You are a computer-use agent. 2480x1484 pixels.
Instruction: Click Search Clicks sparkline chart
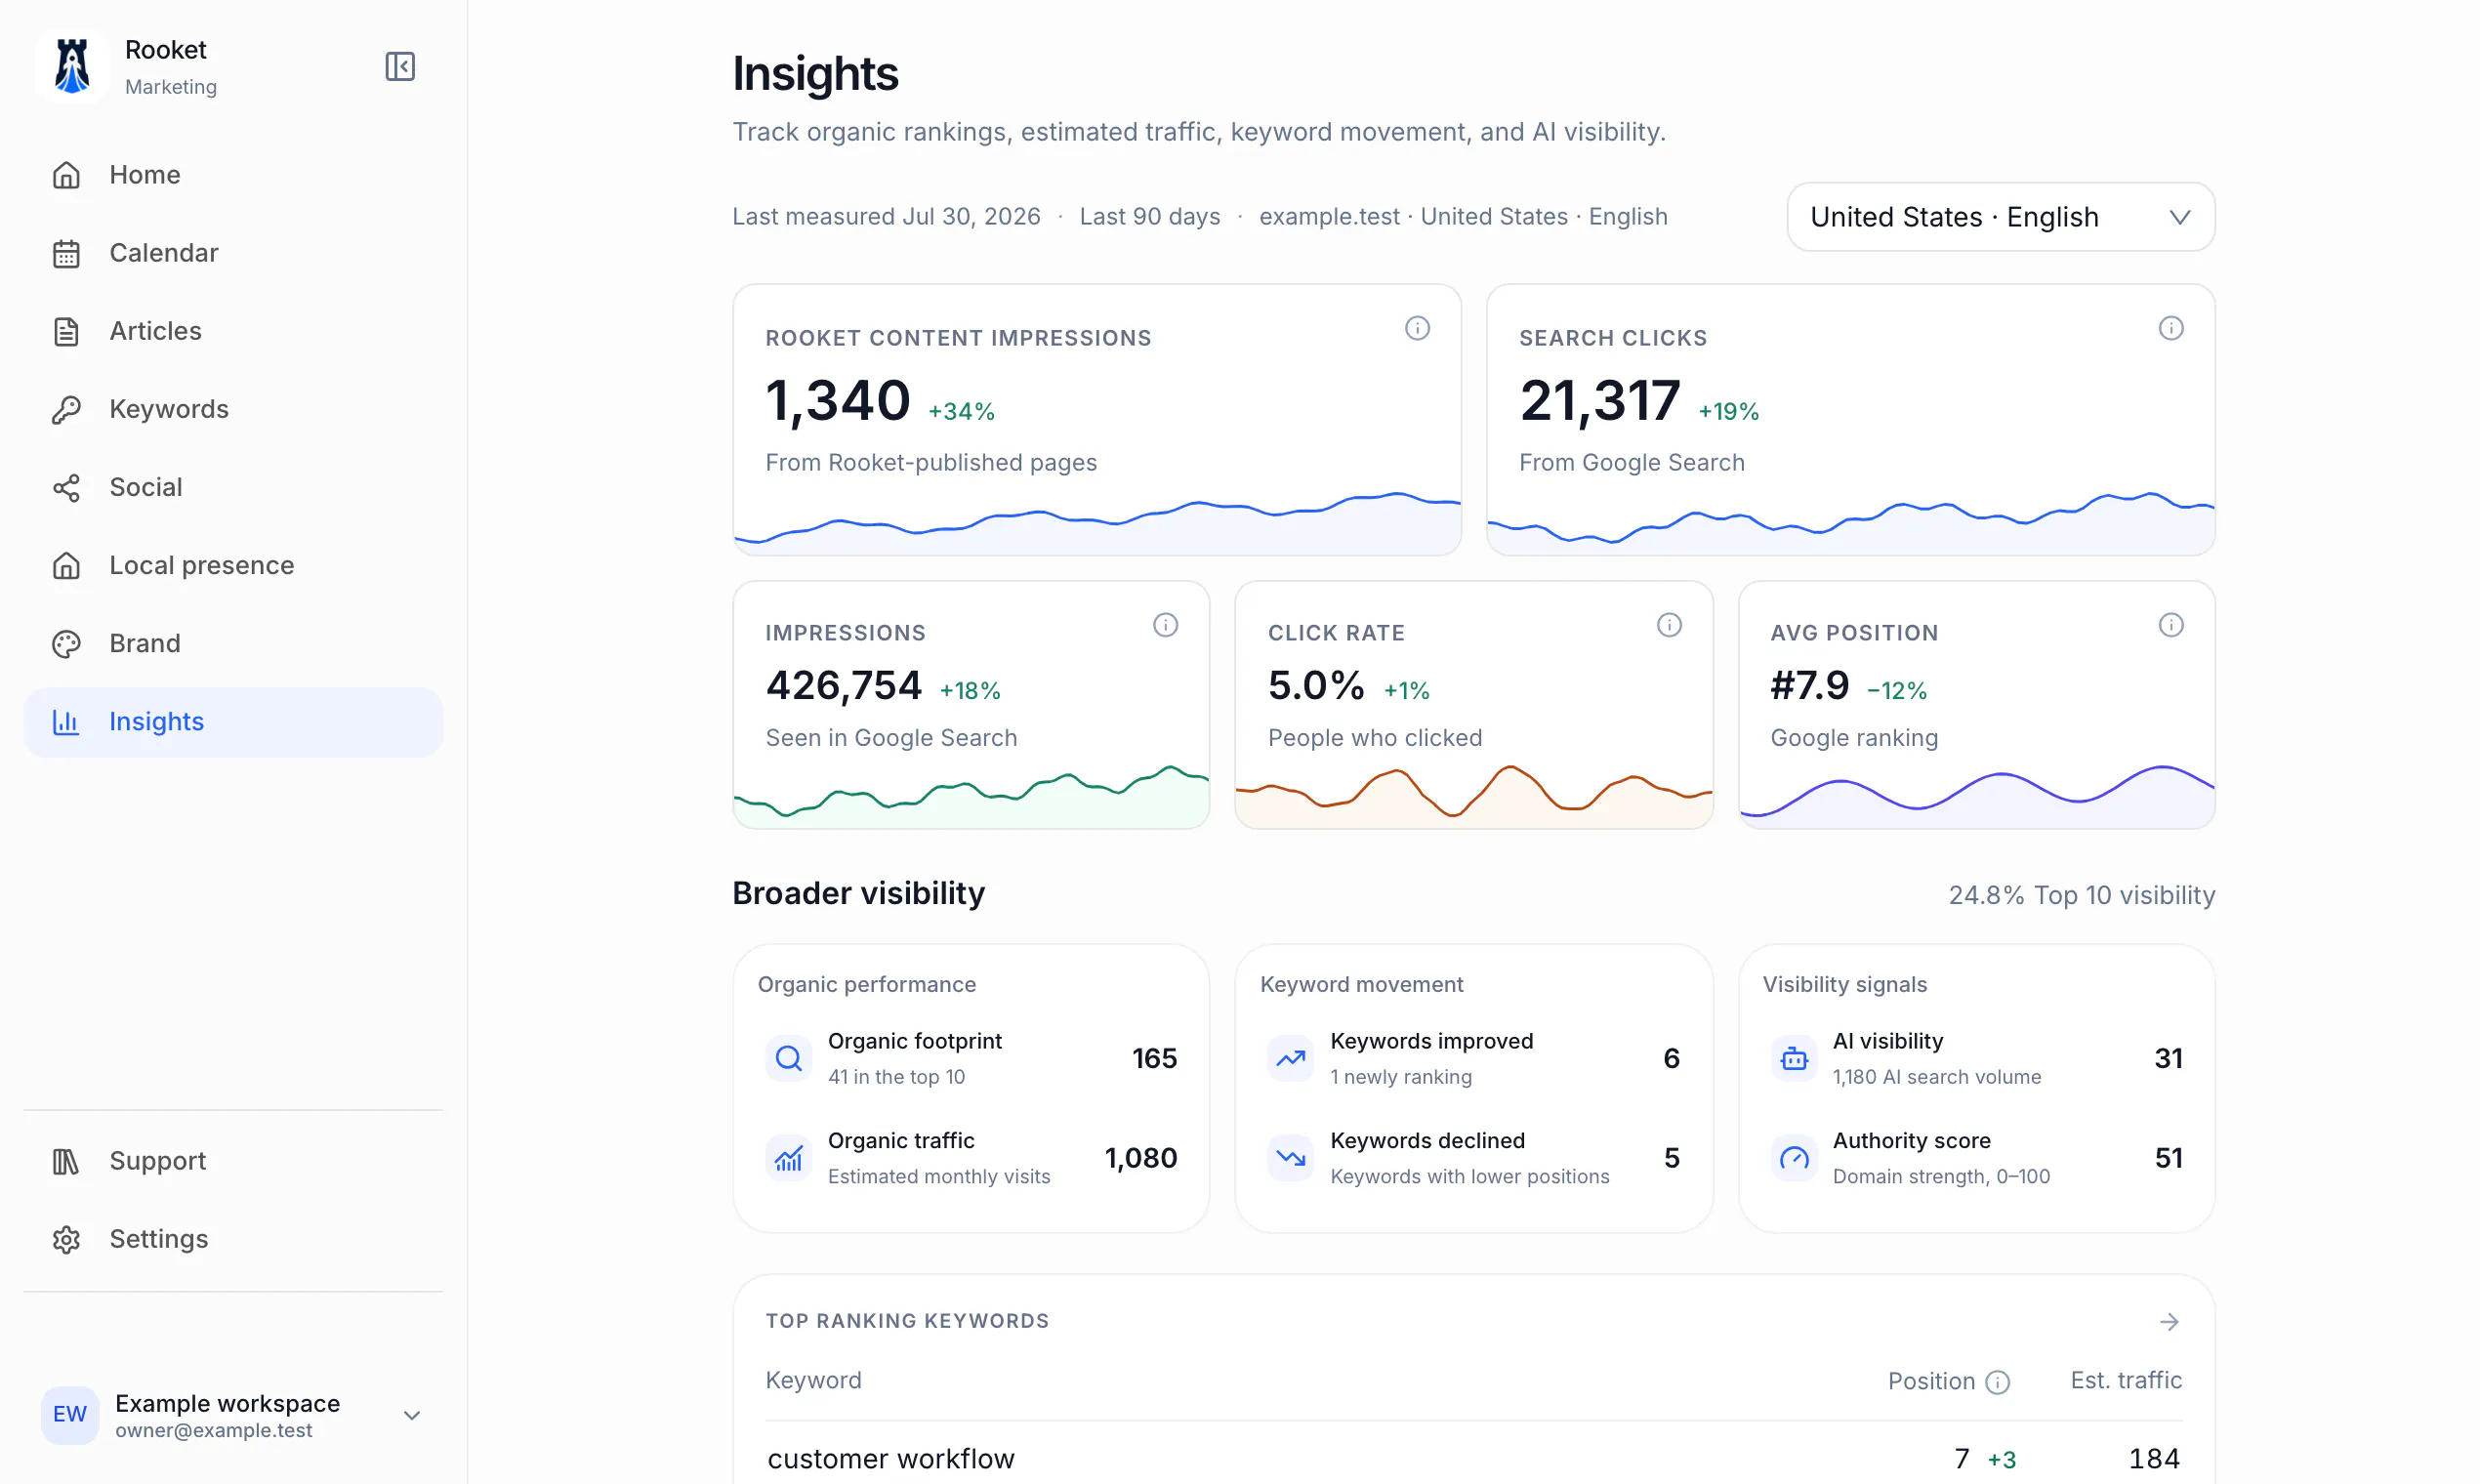[x=1851, y=522]
